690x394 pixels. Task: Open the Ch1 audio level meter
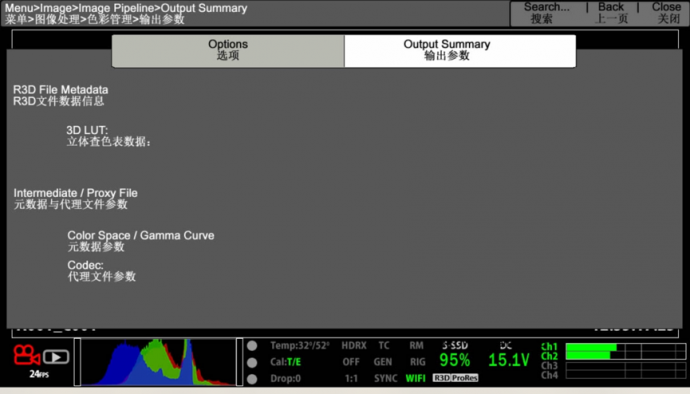coord(625,347)
